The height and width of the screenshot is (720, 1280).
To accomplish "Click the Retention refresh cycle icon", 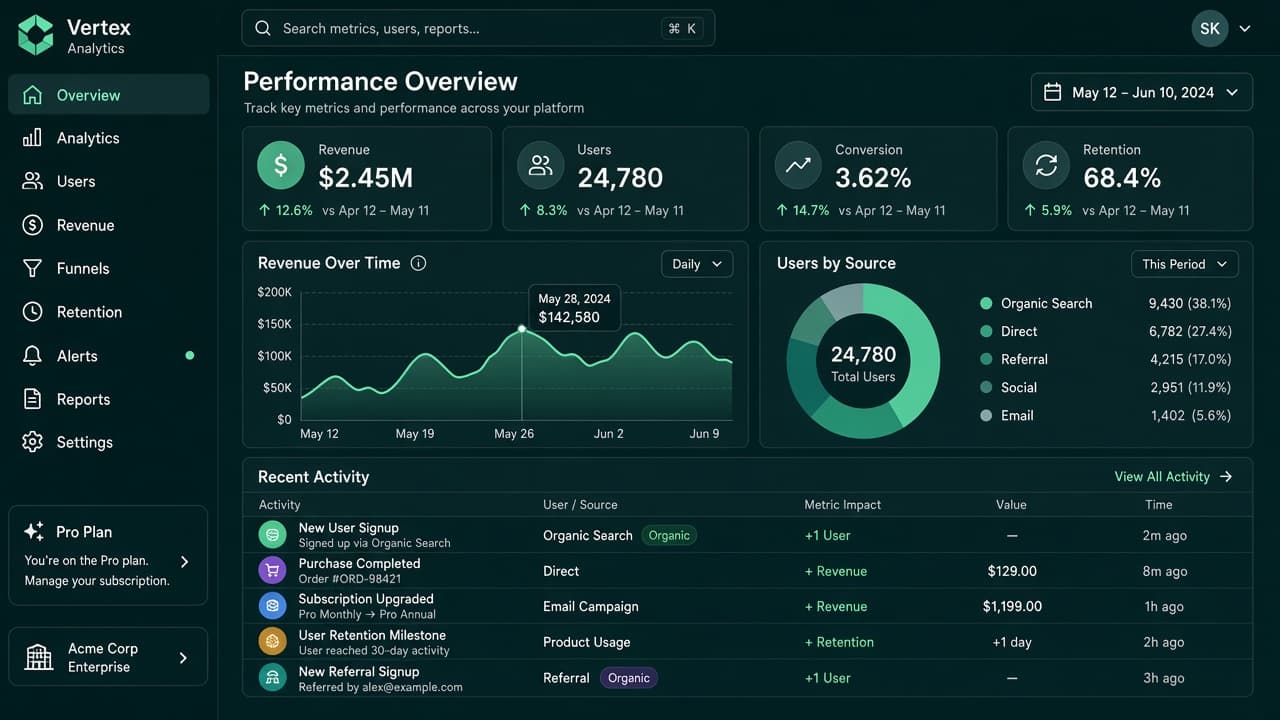I will pos(1046,166).
